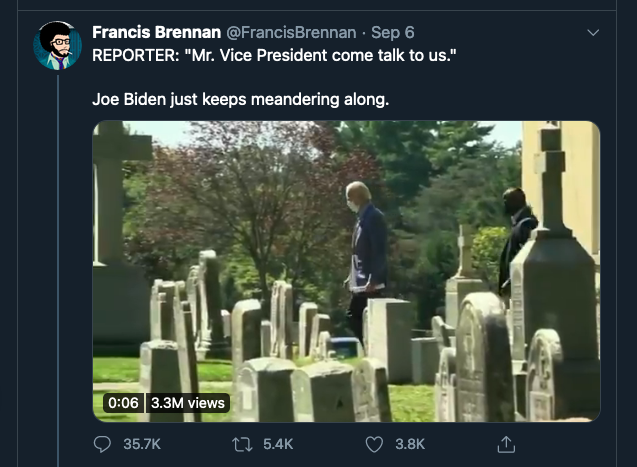The height and width of the screenshot is (467, 637).
Task: Open Francis Brennan's profile avatar
Action: pos(57,45)
